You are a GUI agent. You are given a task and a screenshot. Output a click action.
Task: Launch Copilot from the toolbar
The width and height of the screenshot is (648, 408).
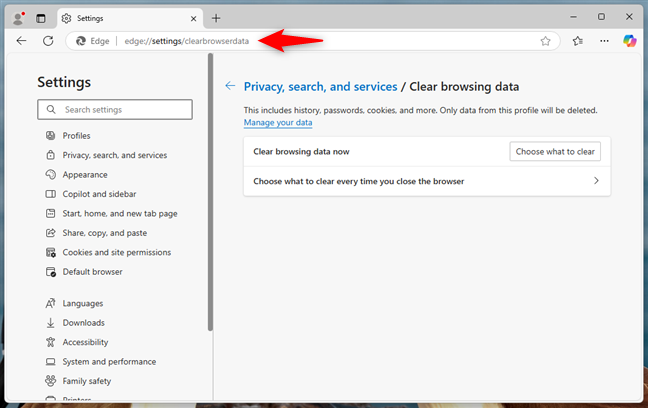click(630, 41)
